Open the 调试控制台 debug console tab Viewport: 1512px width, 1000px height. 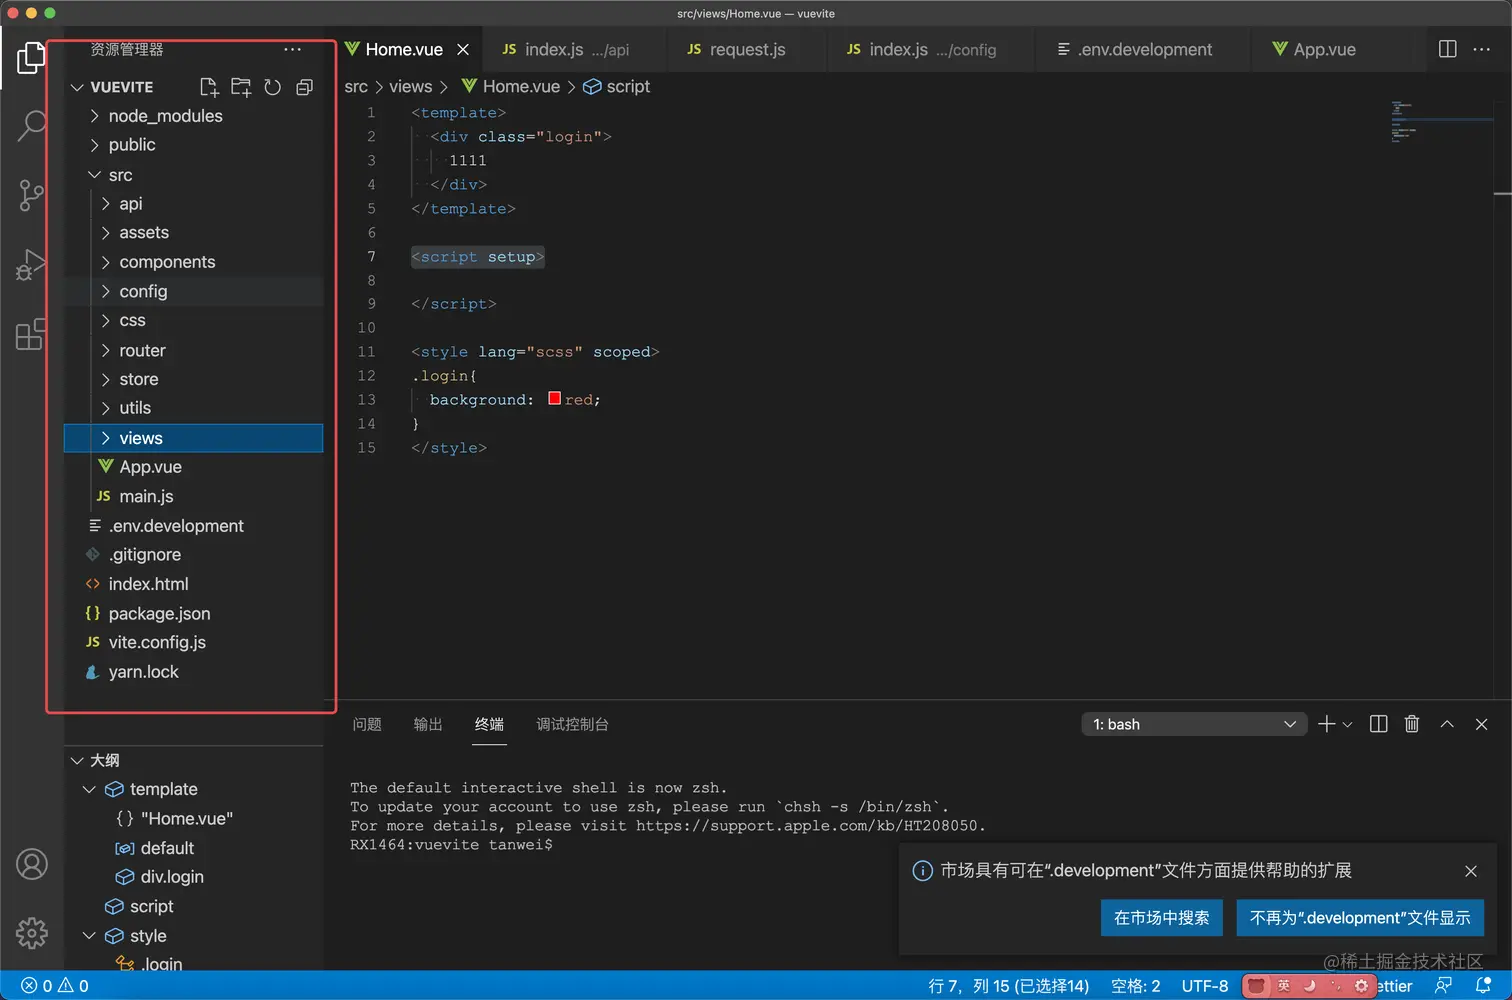(x=572, y=724)
